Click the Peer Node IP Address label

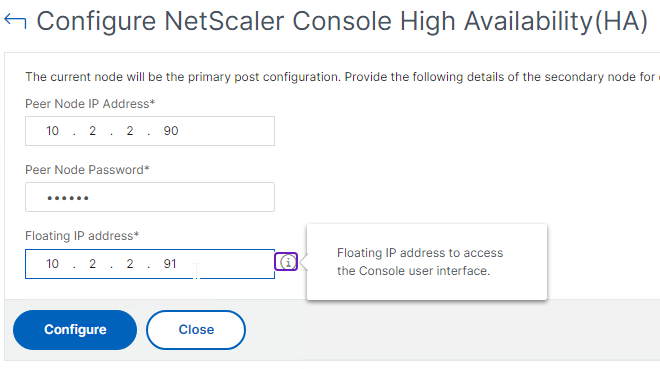[x=90, y=104]
